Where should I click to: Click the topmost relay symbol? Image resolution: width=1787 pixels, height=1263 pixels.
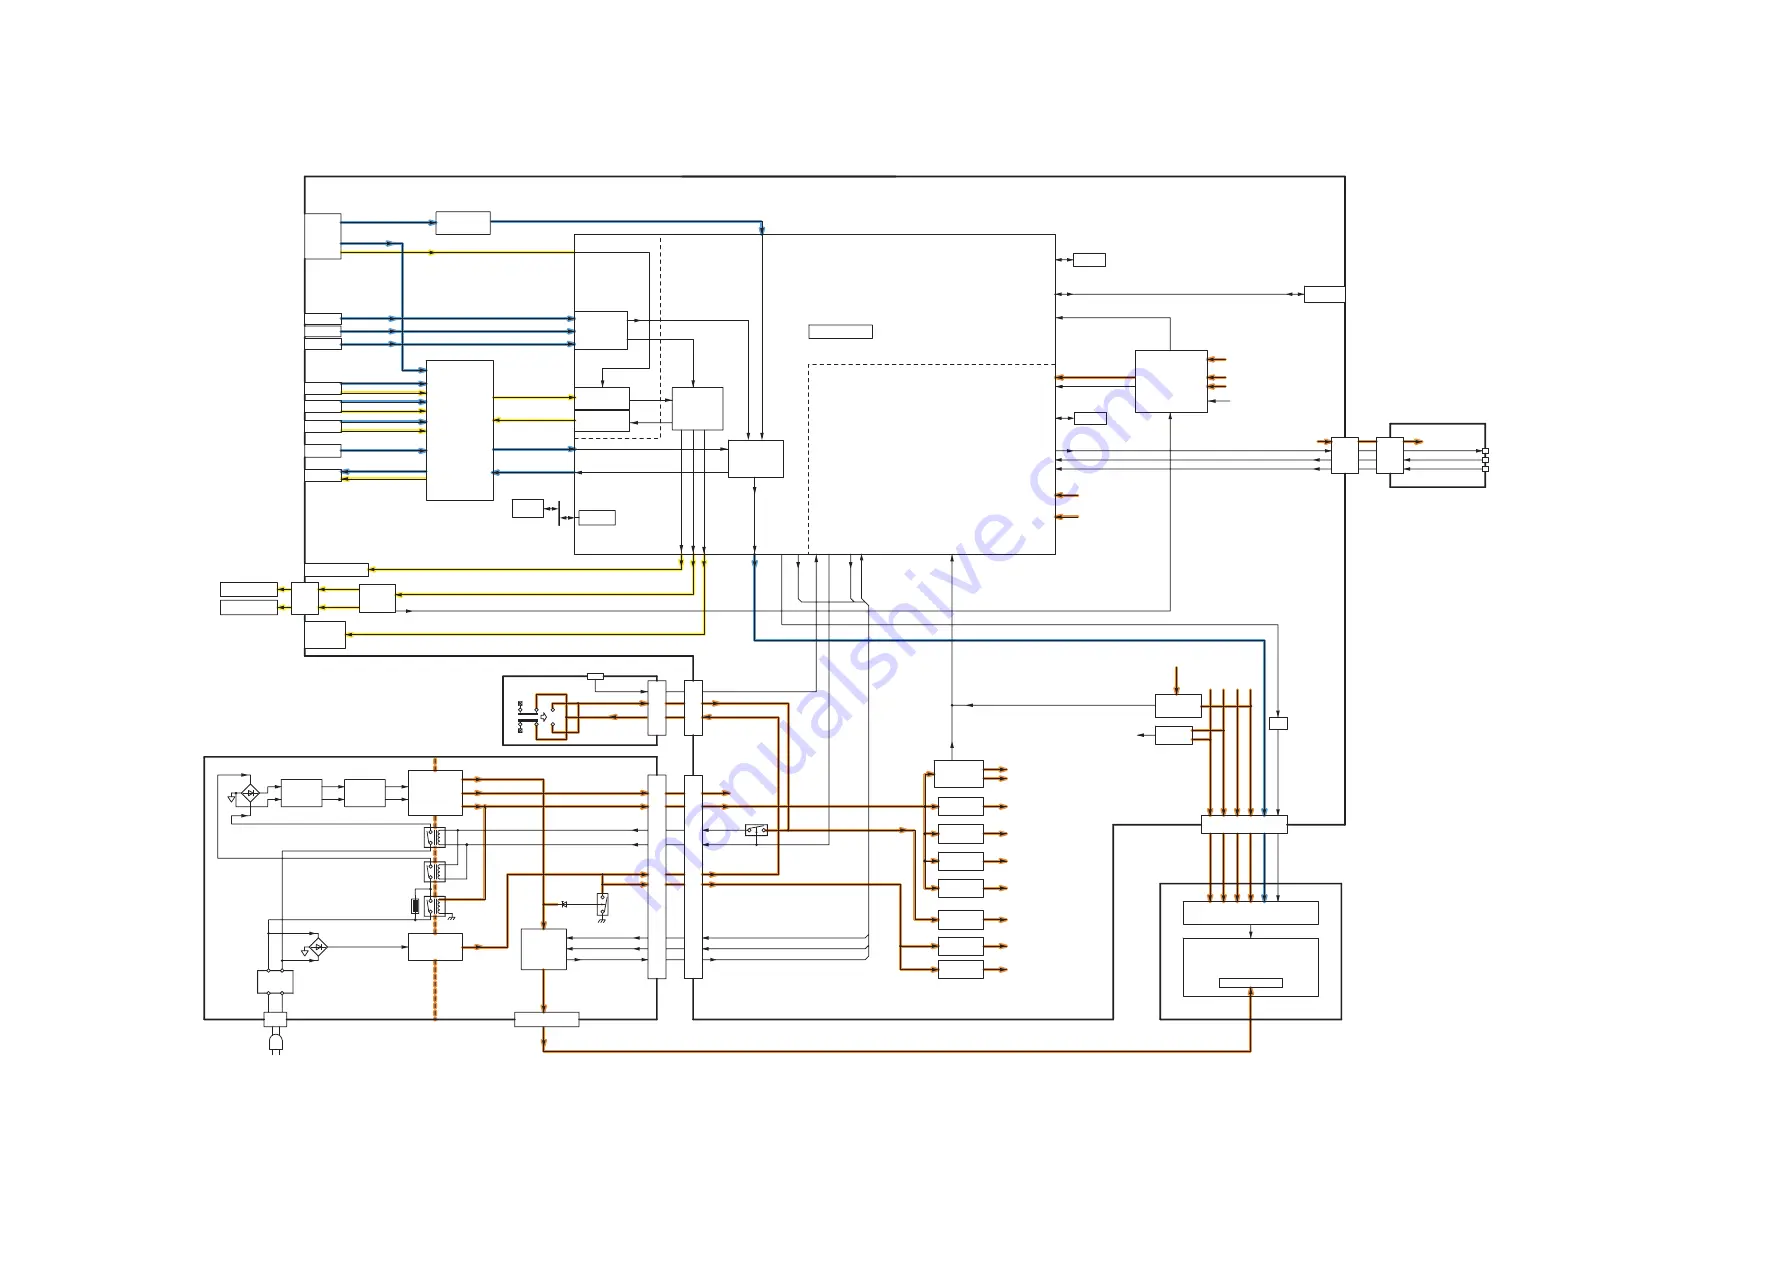pos(435,837)
